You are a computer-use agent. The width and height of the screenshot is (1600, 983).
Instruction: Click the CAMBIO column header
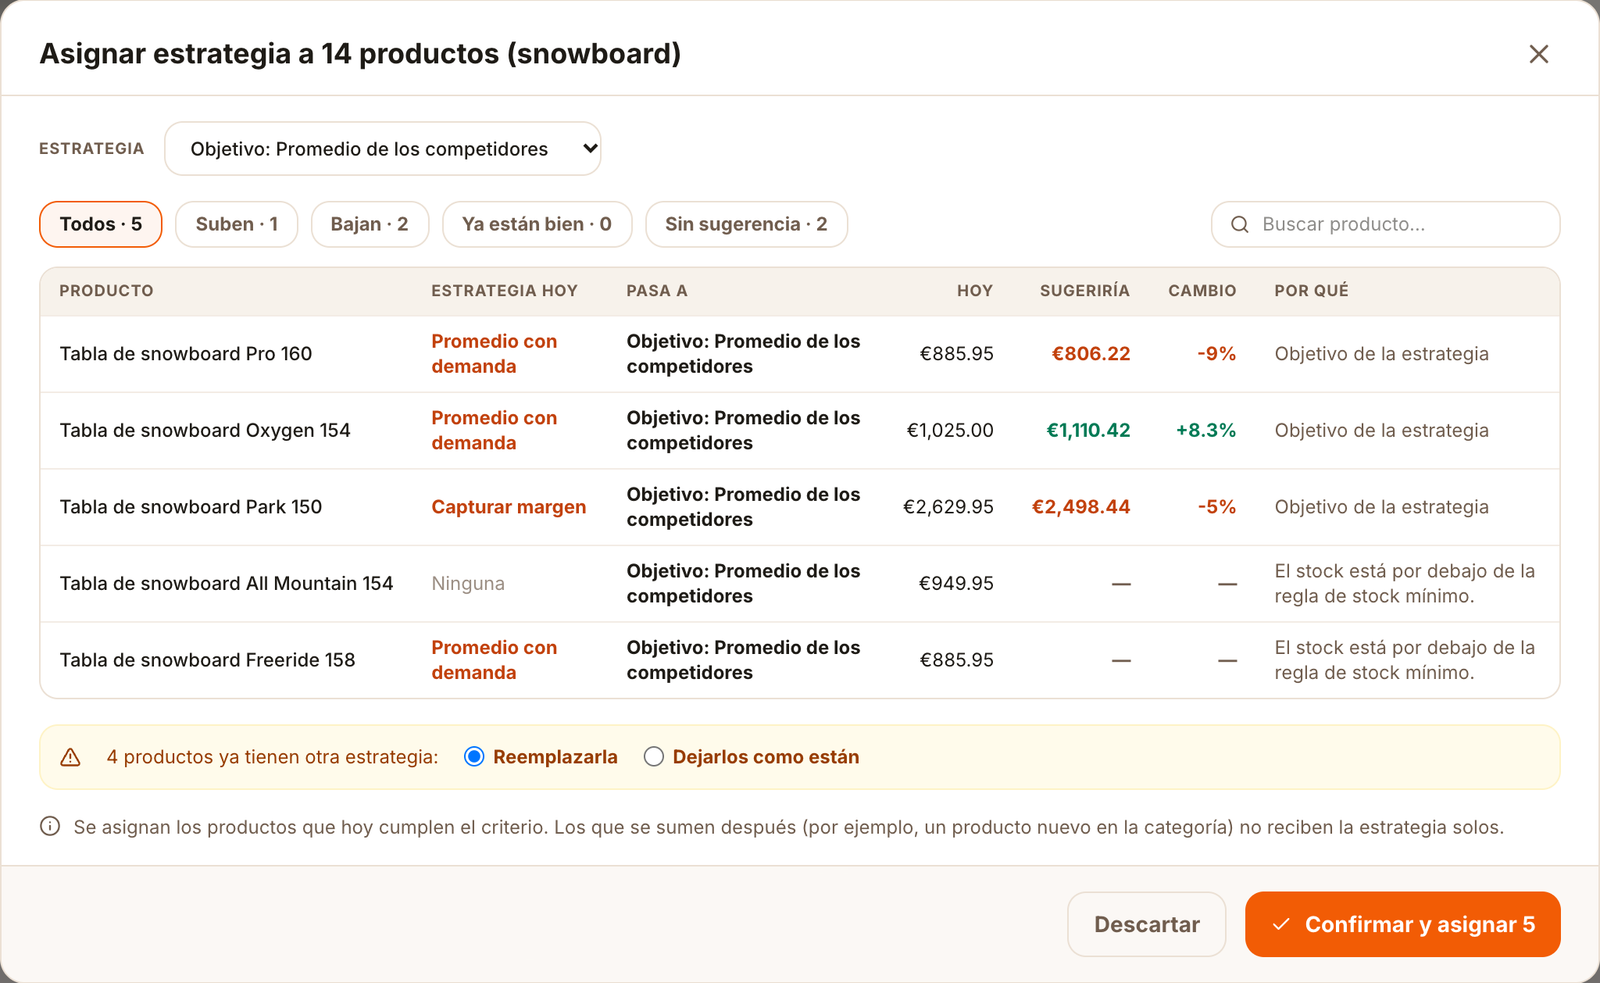(x=1202, y=291)
